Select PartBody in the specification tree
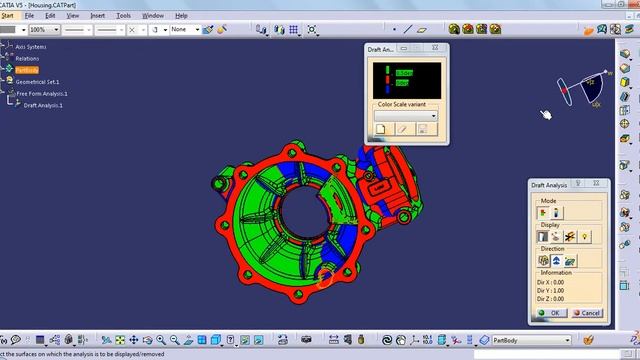 tap(27, 70)
